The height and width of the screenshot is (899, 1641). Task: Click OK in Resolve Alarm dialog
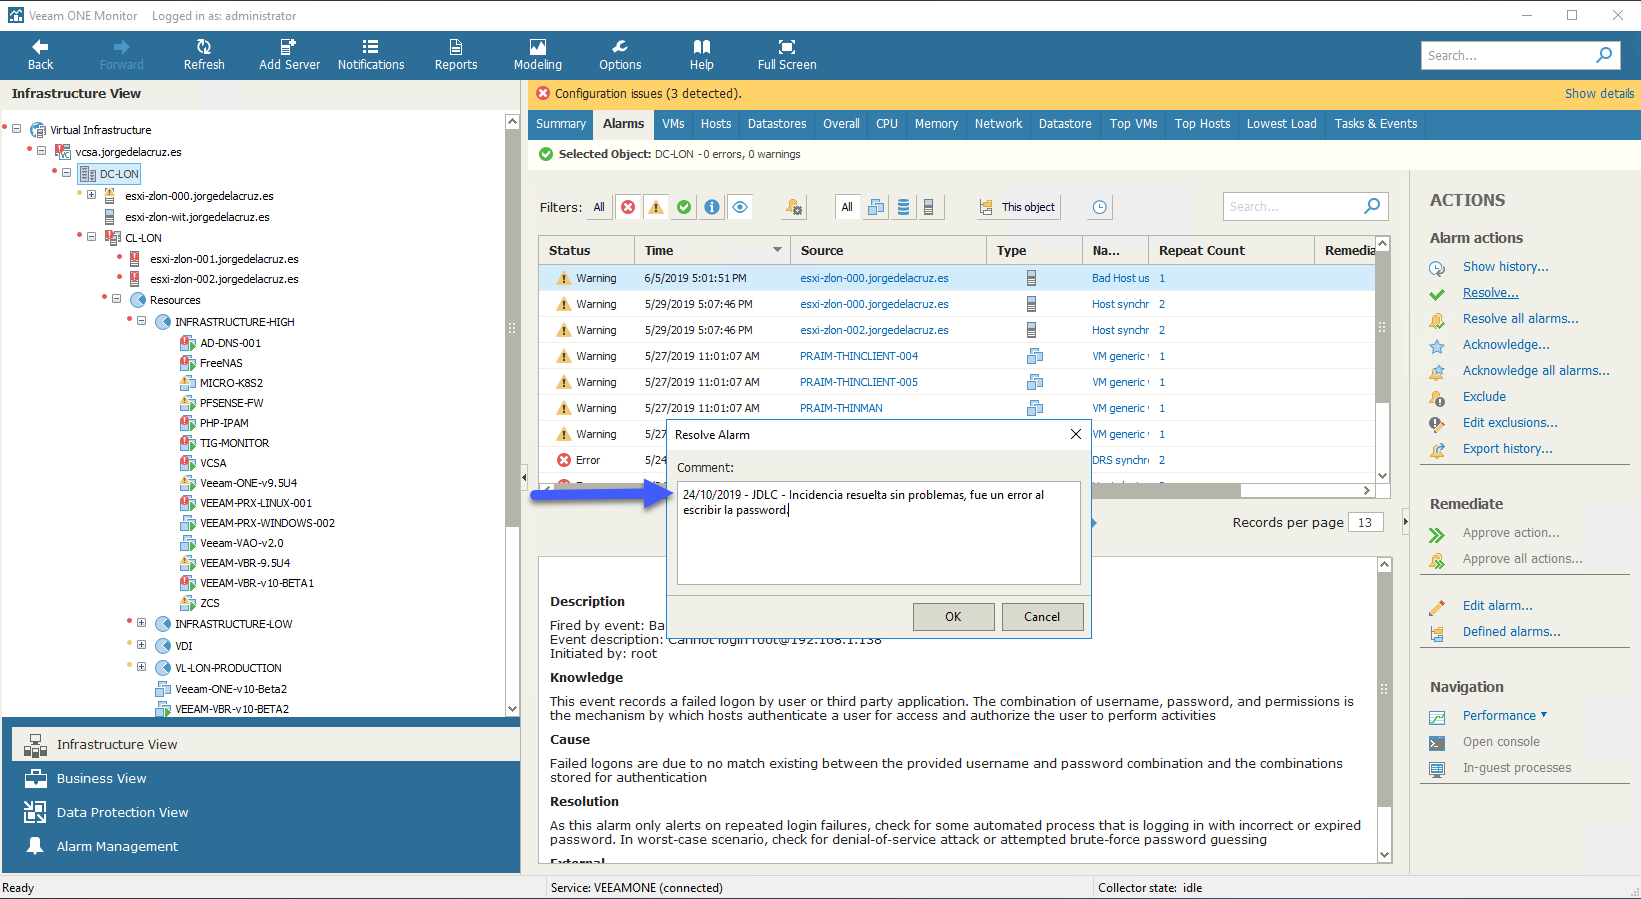pos(953,617)
